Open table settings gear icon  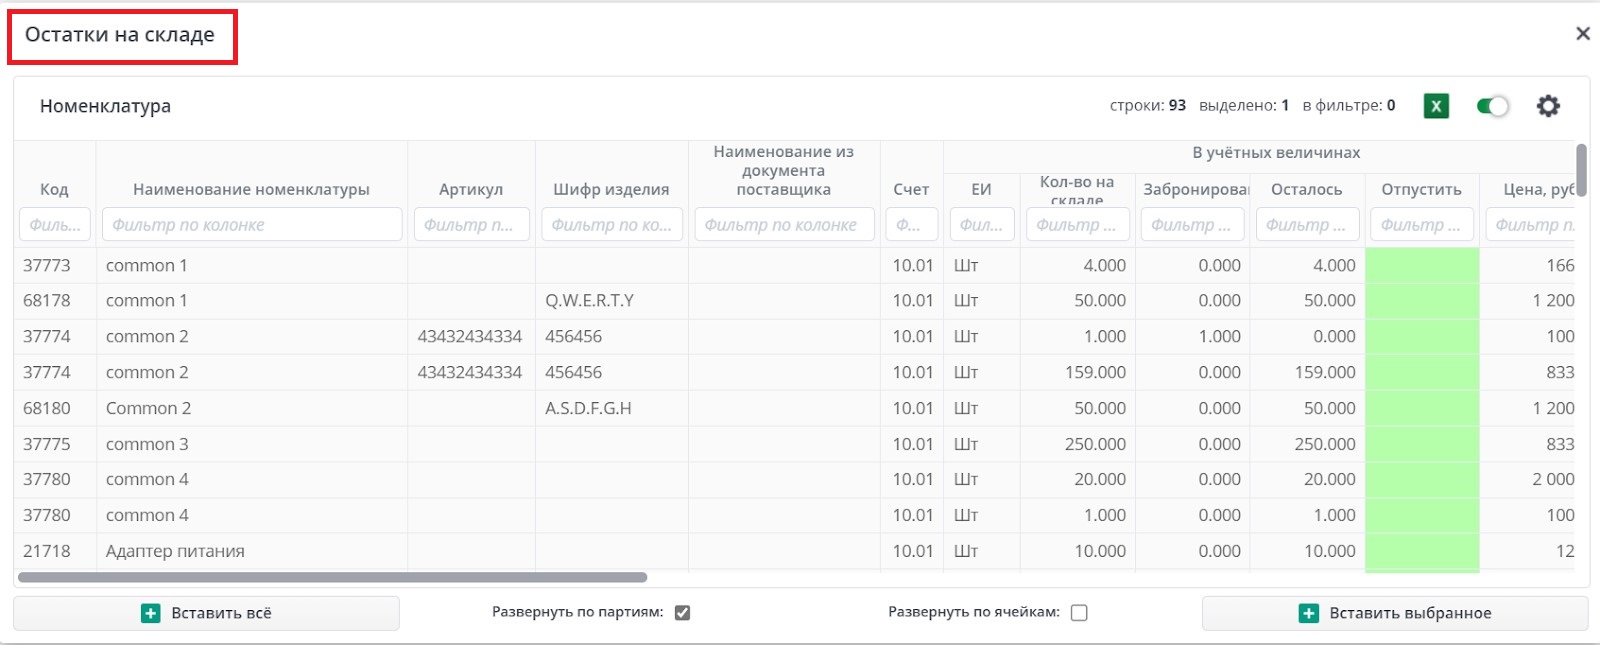point(1548,106)
